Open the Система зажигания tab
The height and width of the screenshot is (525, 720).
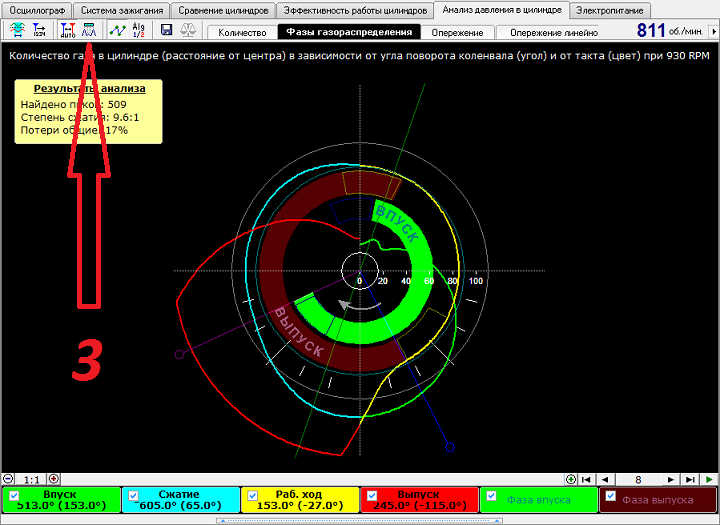(122, 10)
